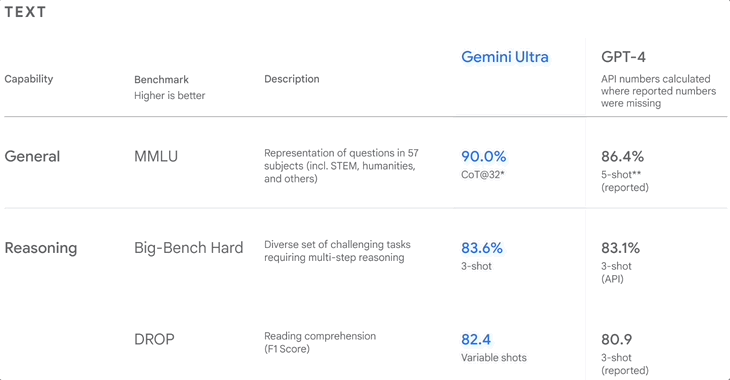Click the Reading comprehension description text

pyautogui.click(x=320, y=336)
